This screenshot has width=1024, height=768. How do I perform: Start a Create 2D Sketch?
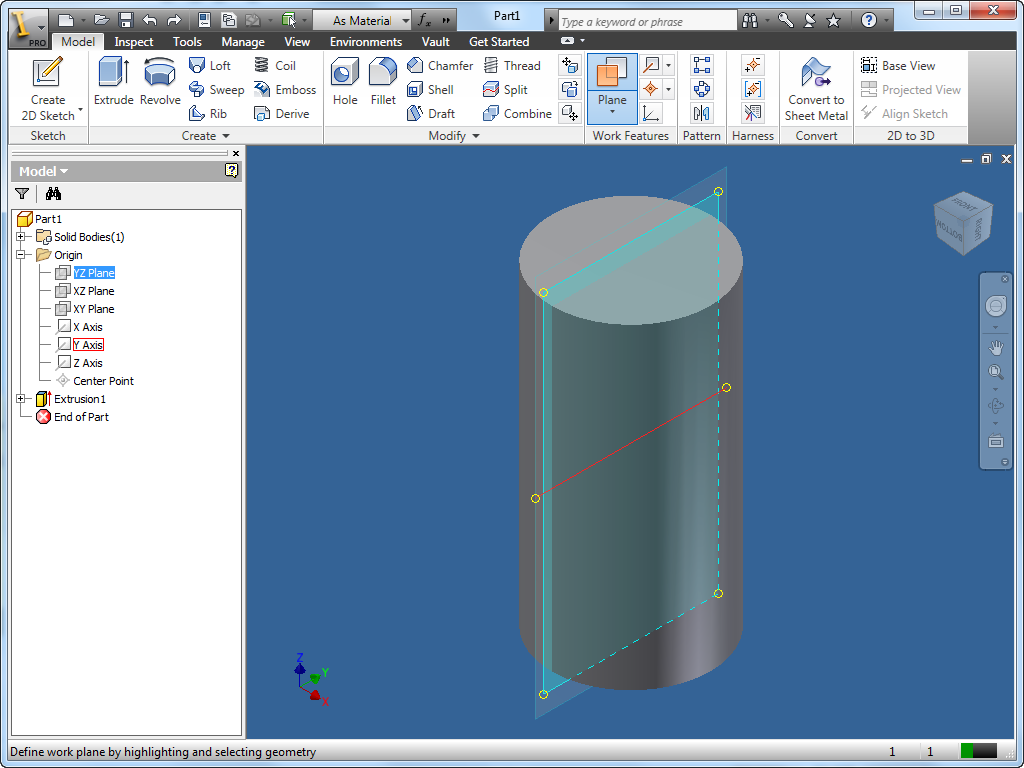pos(48,89)
